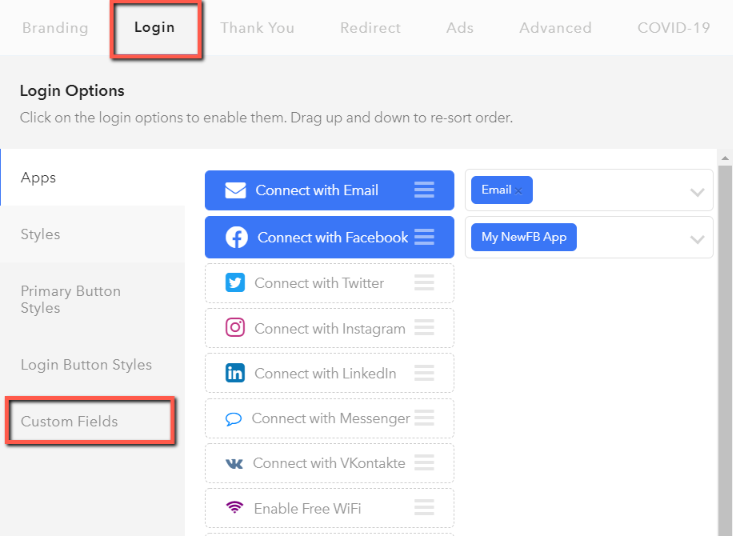Click the Twitter bird icon
This screenshot has width=733, height=536.
[x=235, y=283]
